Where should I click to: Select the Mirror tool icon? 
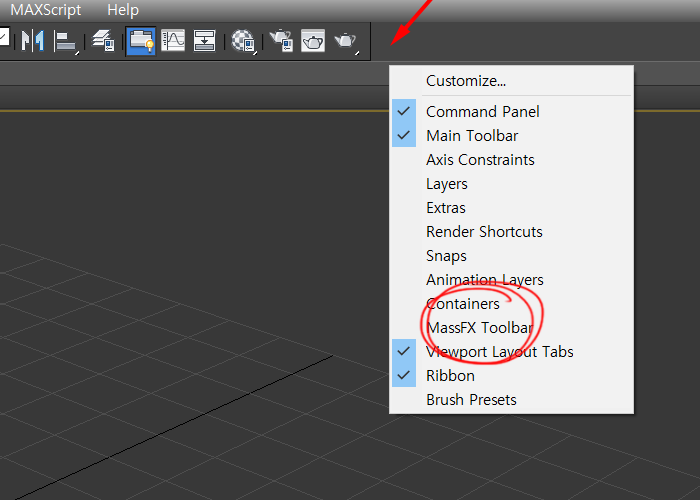click(33, 41)
